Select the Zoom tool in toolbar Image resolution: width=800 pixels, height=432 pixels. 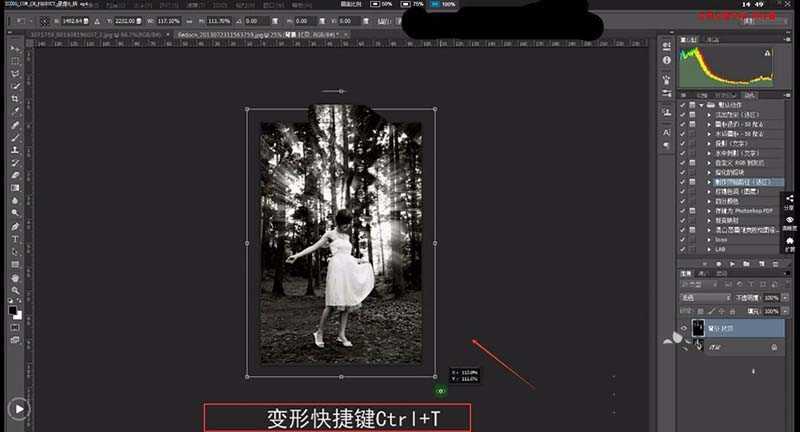(x=15, y=290)
